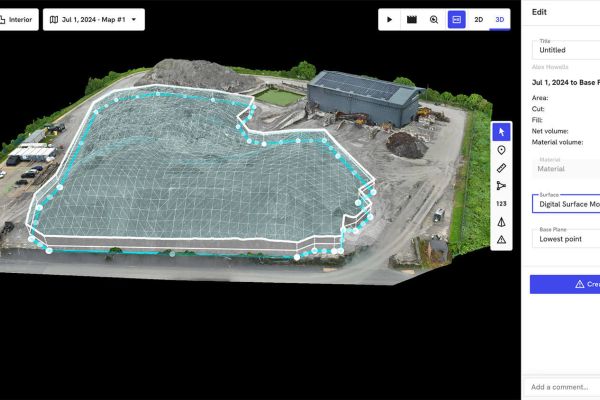Select the upper volume pile tool

coord(501,222)
